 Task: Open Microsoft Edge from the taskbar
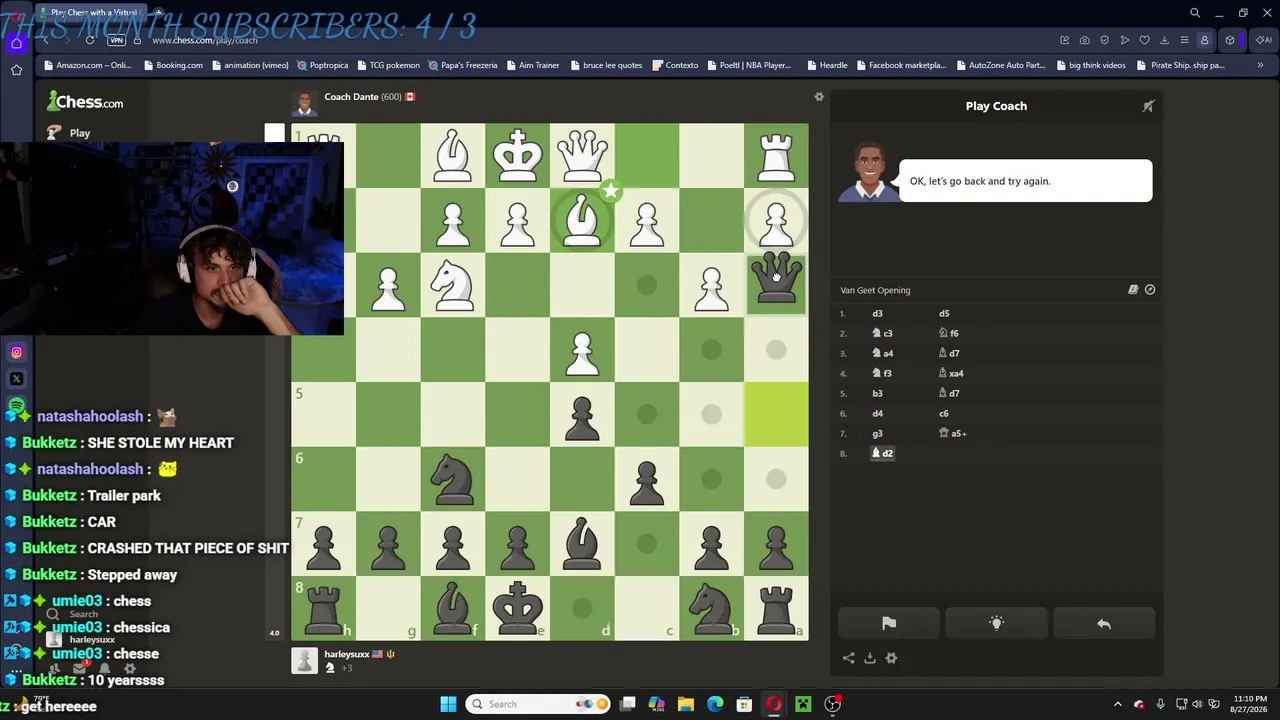715,704
